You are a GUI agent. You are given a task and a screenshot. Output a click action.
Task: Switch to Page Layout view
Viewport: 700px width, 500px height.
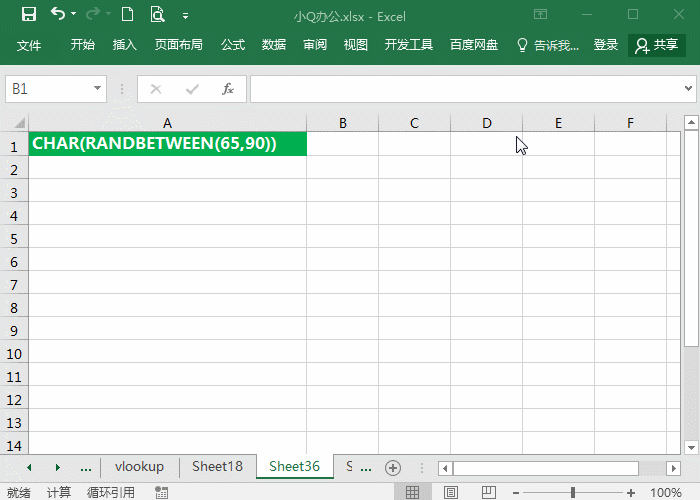[x=450, y=492]
